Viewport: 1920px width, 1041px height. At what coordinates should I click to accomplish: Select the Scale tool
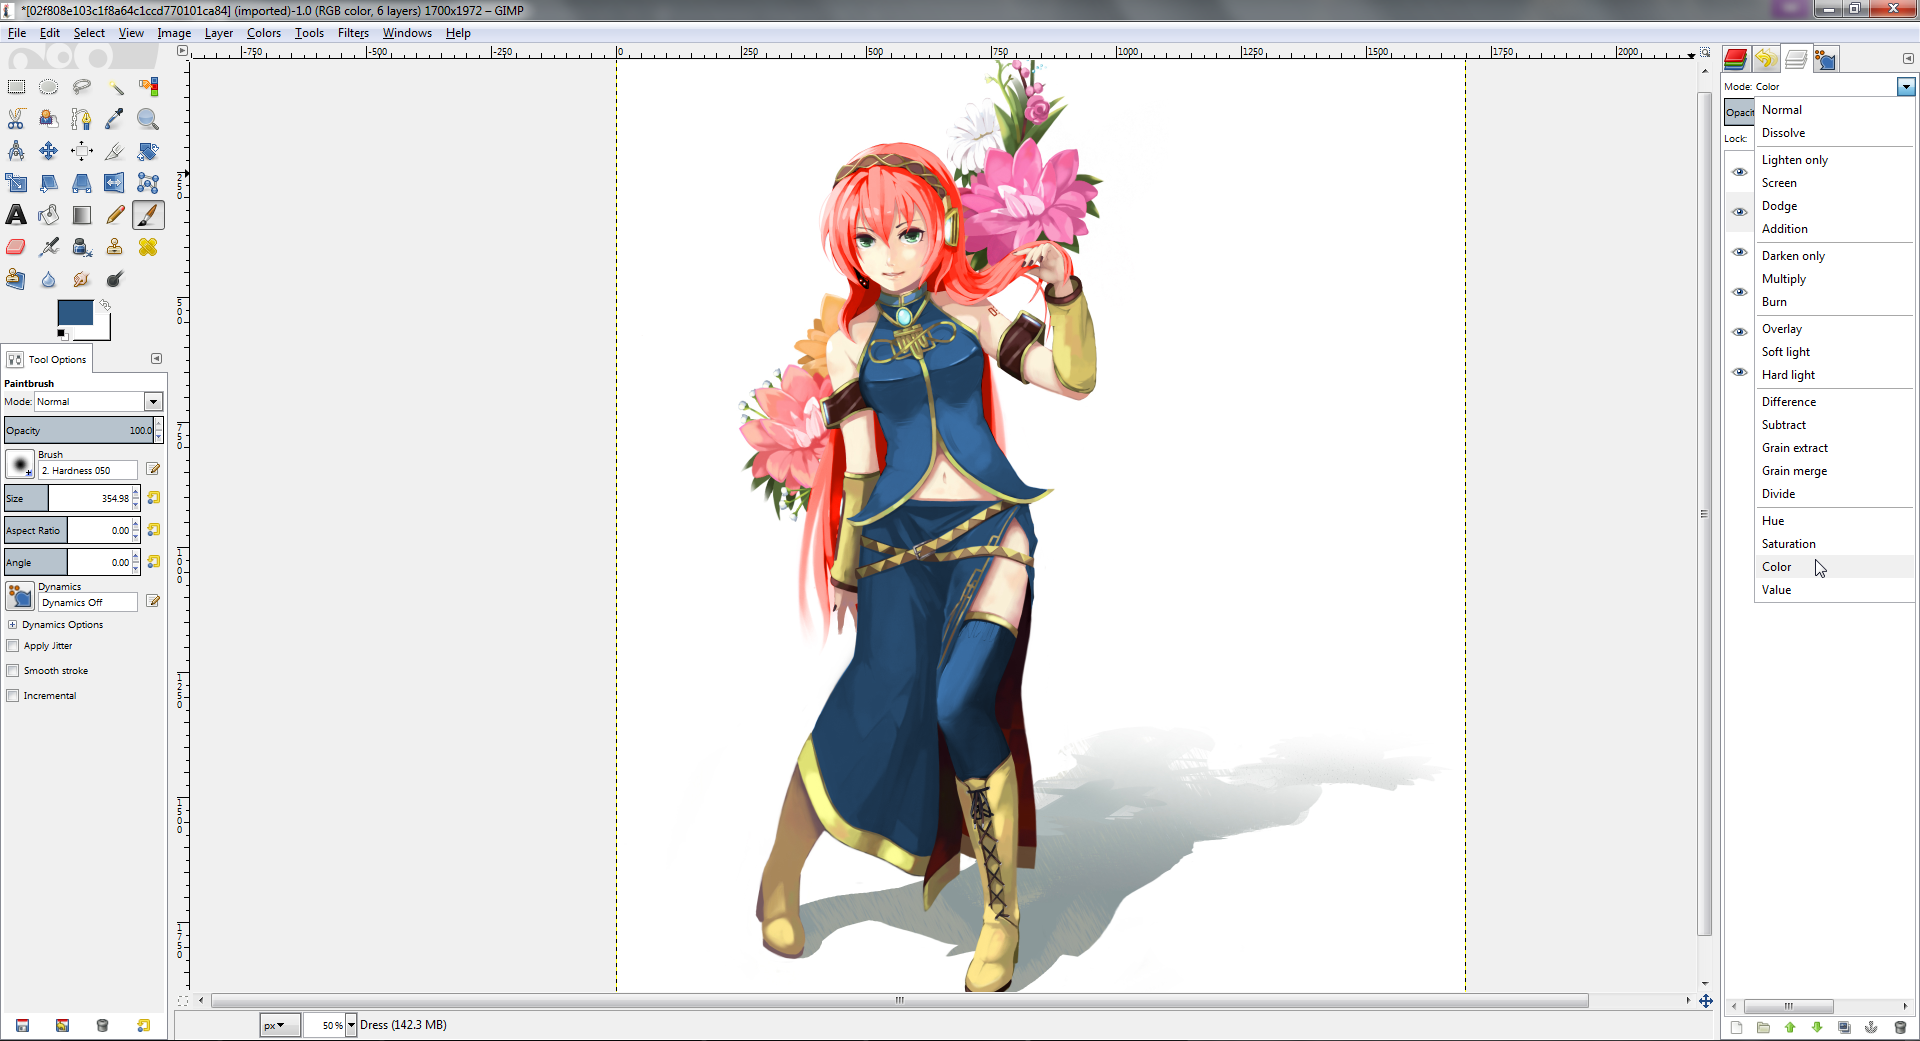coord(16,183)
